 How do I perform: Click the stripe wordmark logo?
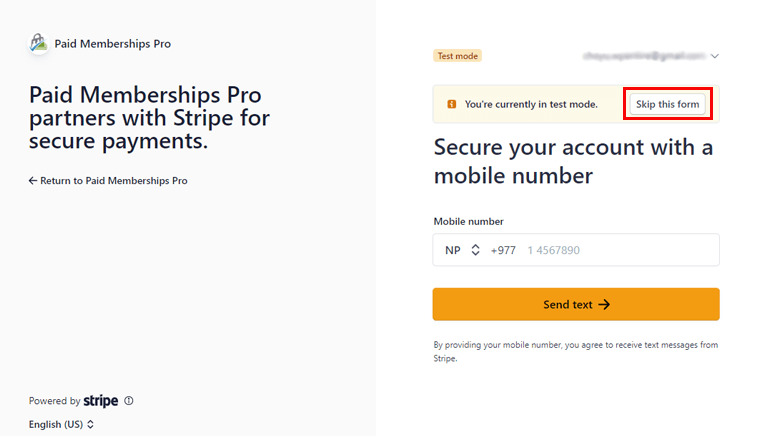pyautogui.click(x=101, y=401)
